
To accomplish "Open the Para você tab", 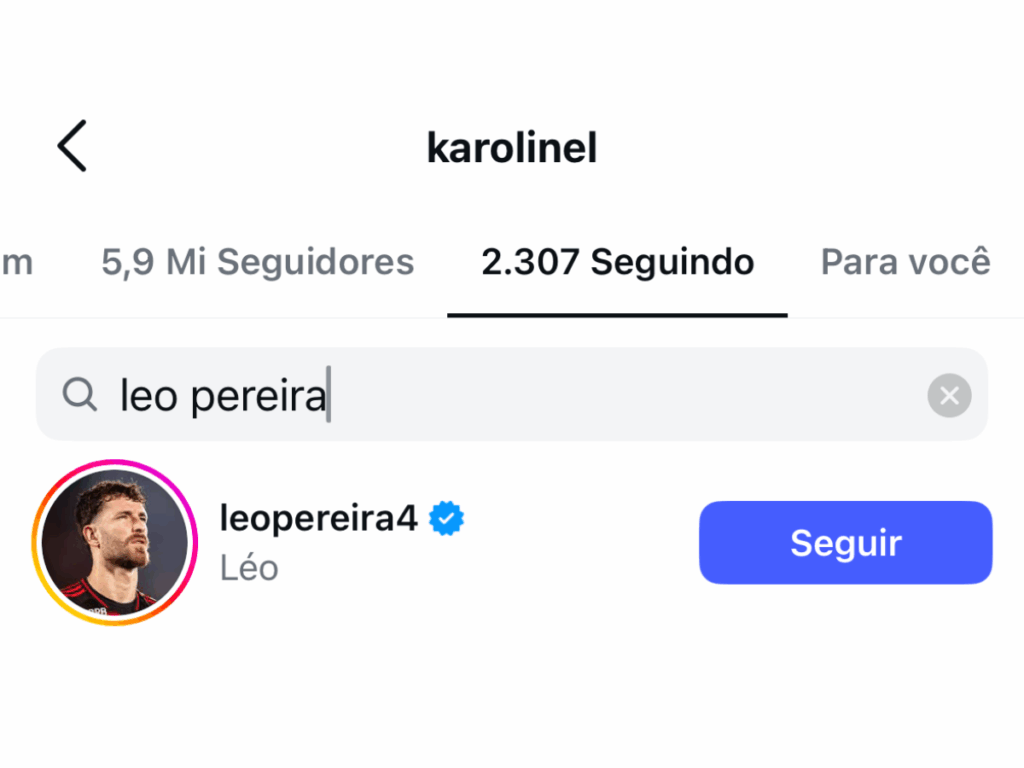I will [903, 261].
